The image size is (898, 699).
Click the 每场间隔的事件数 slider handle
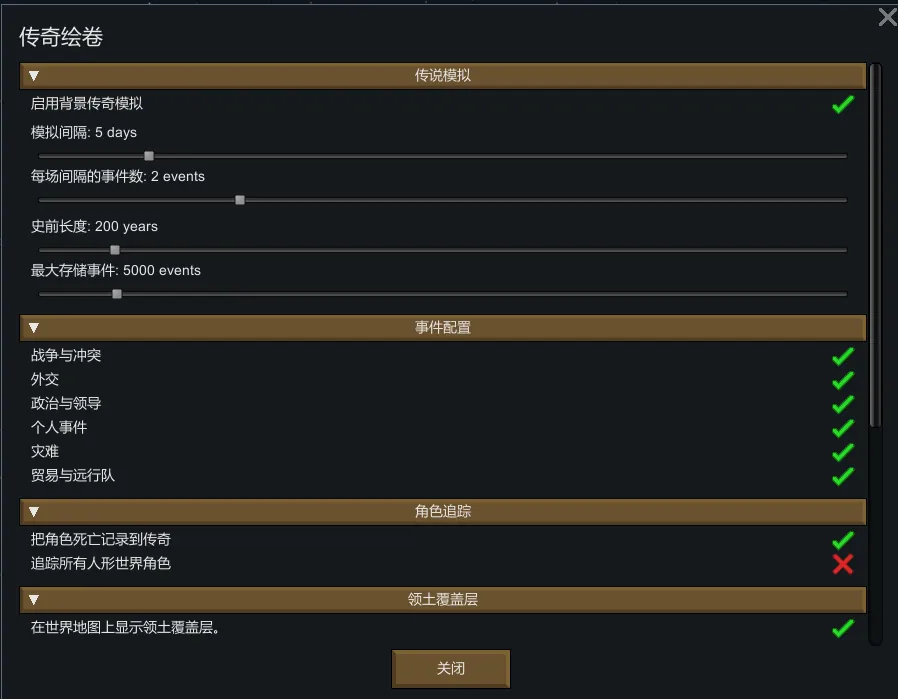[x=240, y=200]
